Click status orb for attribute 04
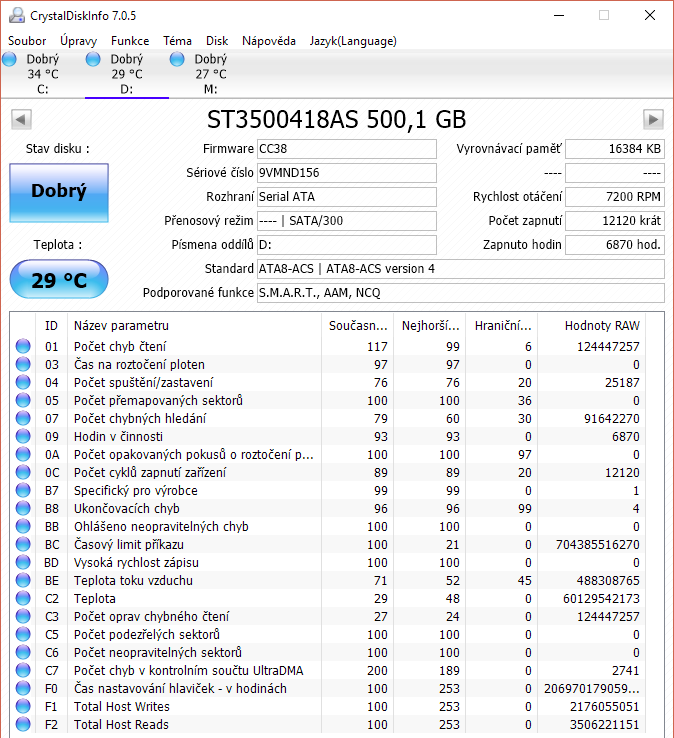 [x=23, y=382]
